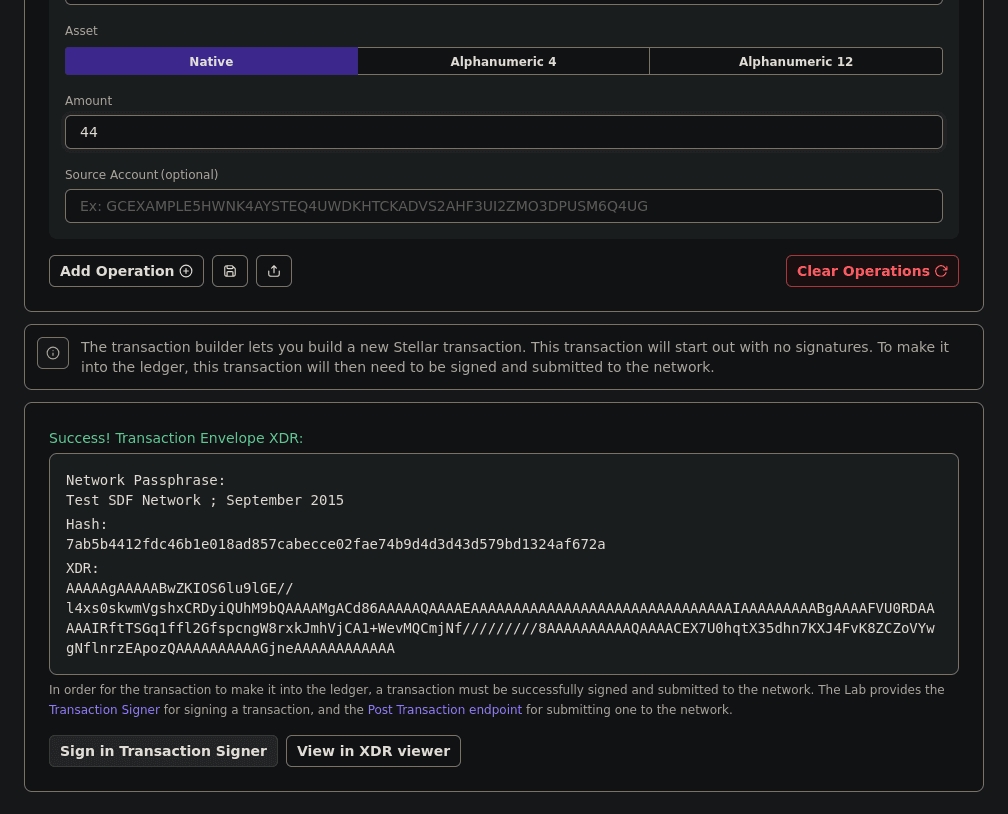
Task: Click the Source Account label
Action: point(141,175)
